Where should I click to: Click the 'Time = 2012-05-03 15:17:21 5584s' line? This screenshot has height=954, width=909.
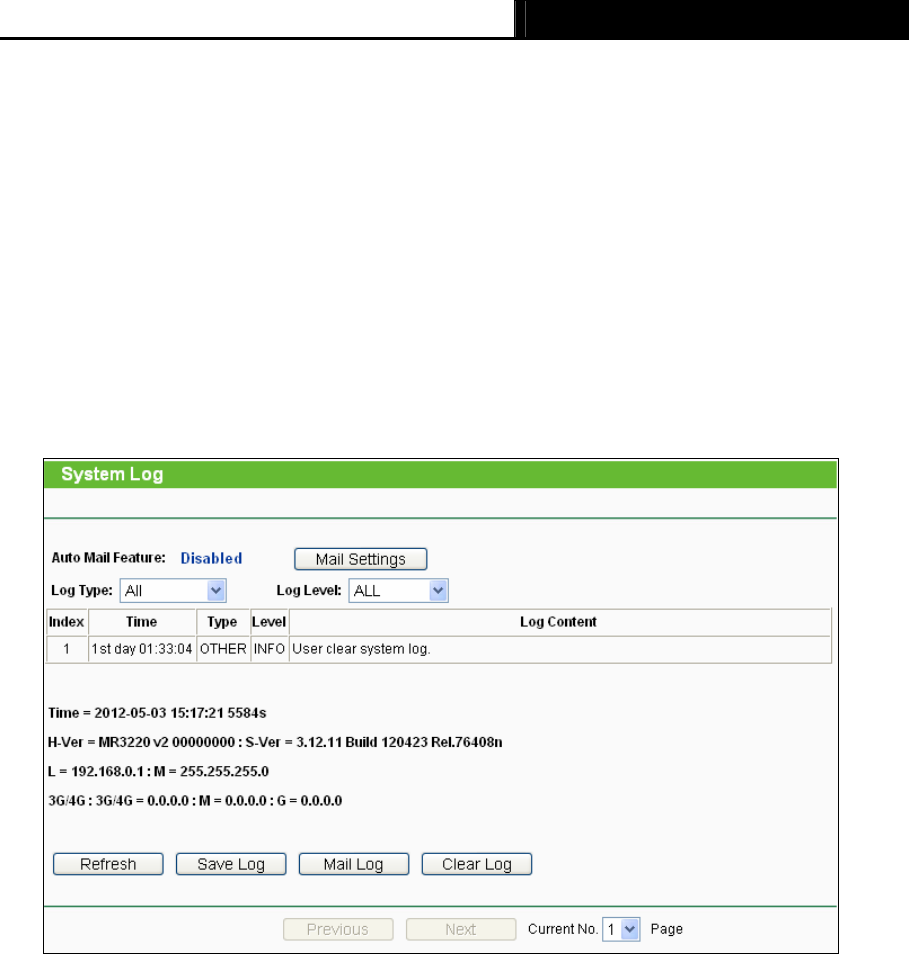[x=157, y=713]
